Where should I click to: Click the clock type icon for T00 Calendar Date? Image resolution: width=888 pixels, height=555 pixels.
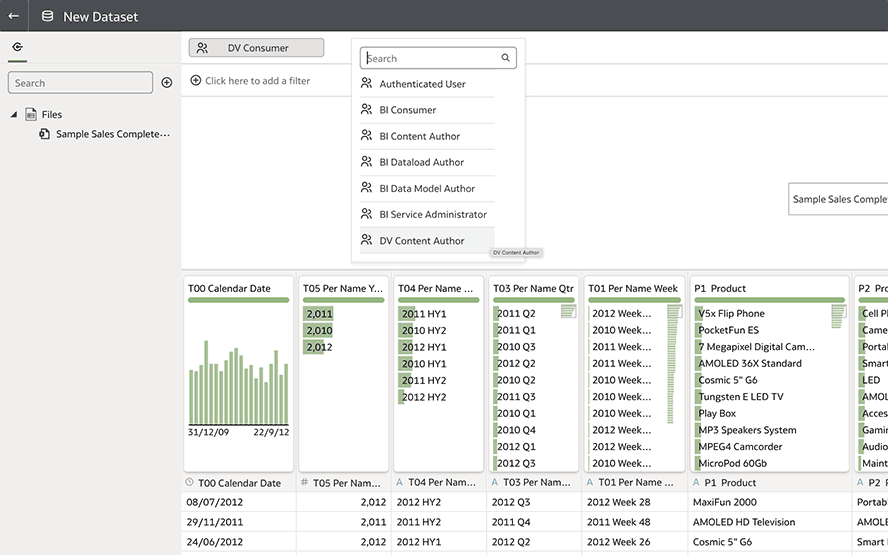[190, 482]
